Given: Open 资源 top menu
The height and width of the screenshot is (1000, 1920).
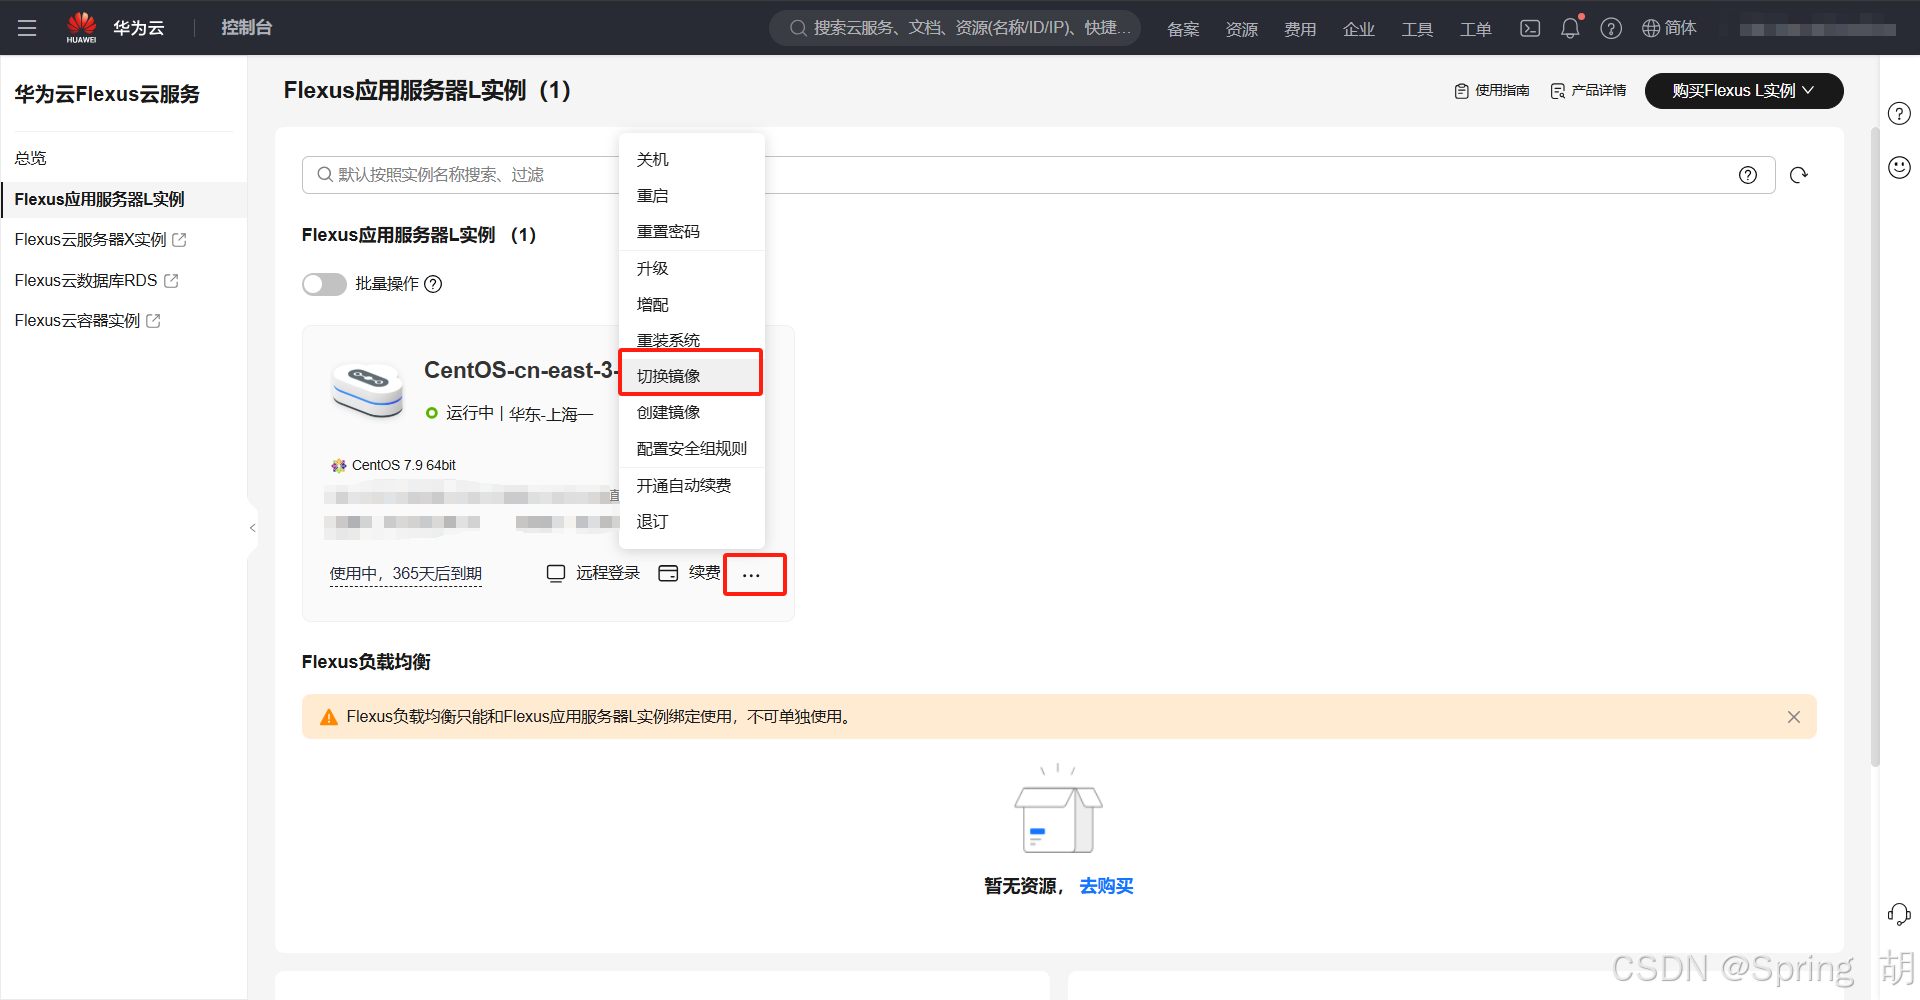Looking at the screenshot, I should click(x=1242, y=29).
